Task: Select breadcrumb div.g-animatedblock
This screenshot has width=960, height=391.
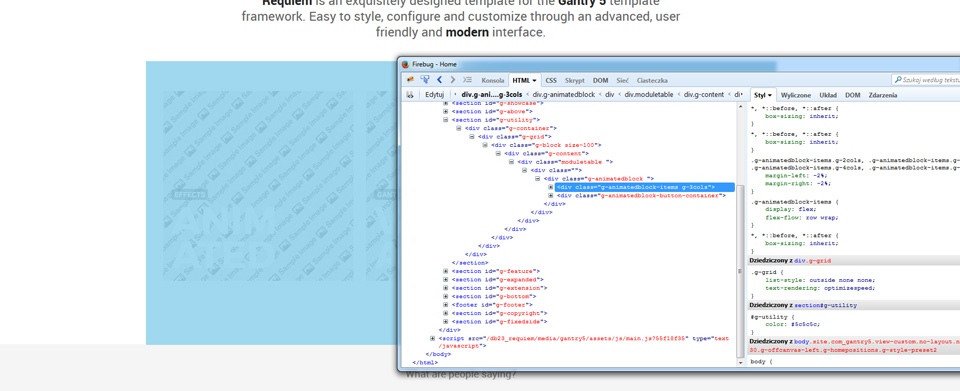Action: click(564, 95)
